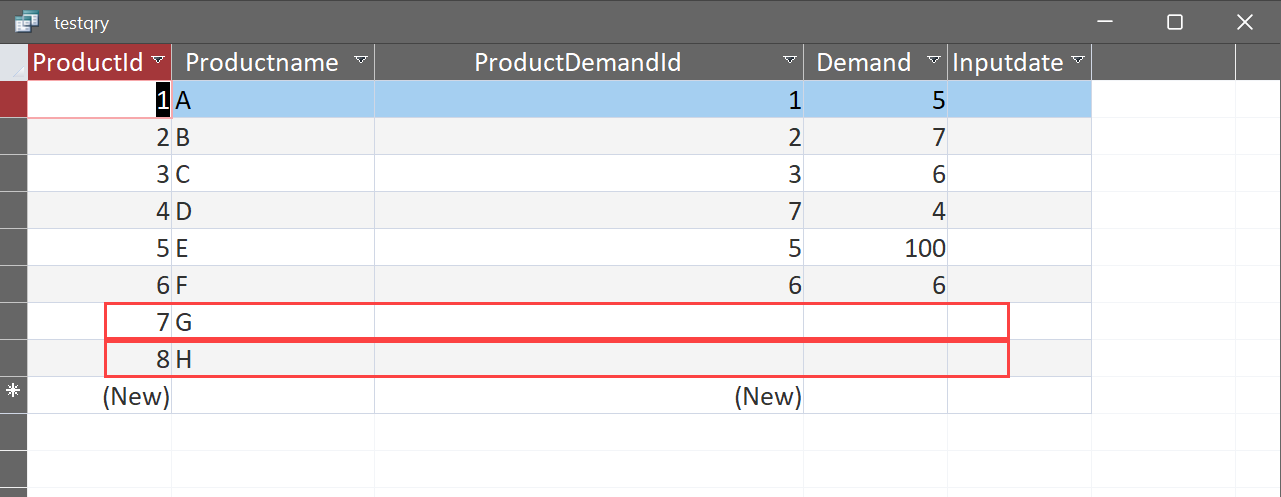
Task: Click the Demand cell showing 100
Action: 875,247
